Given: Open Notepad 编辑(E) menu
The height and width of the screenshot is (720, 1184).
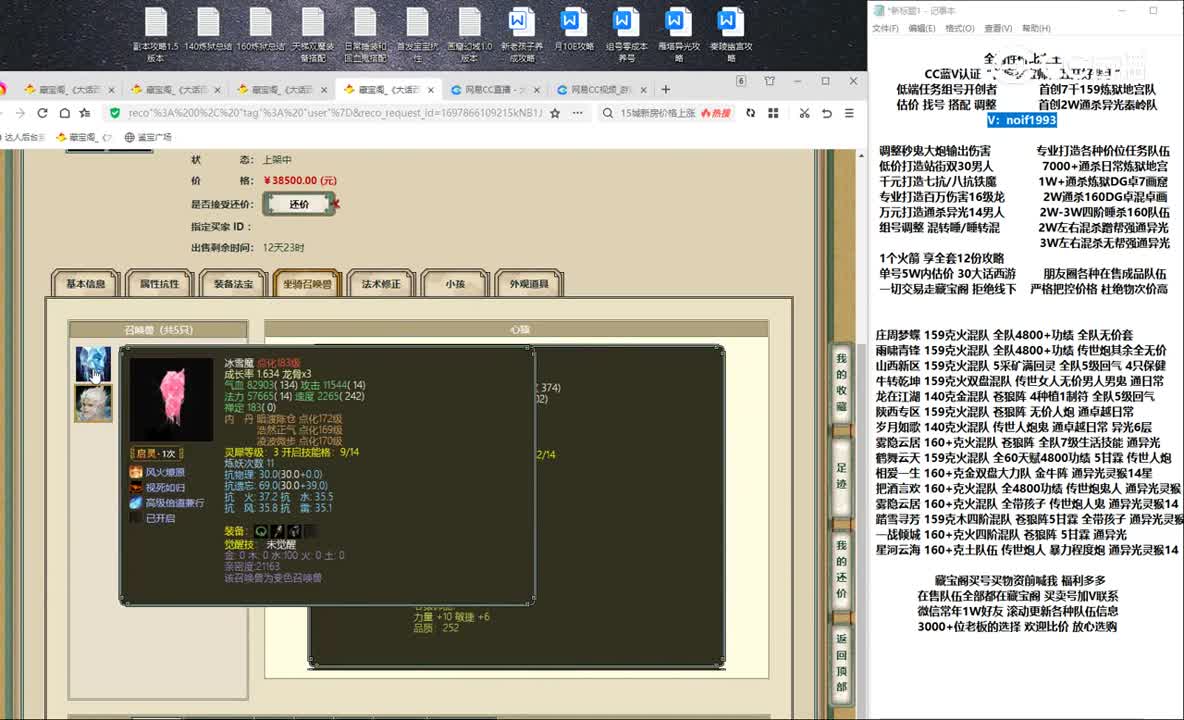Looking at the screenshot, I should point(922,28).
